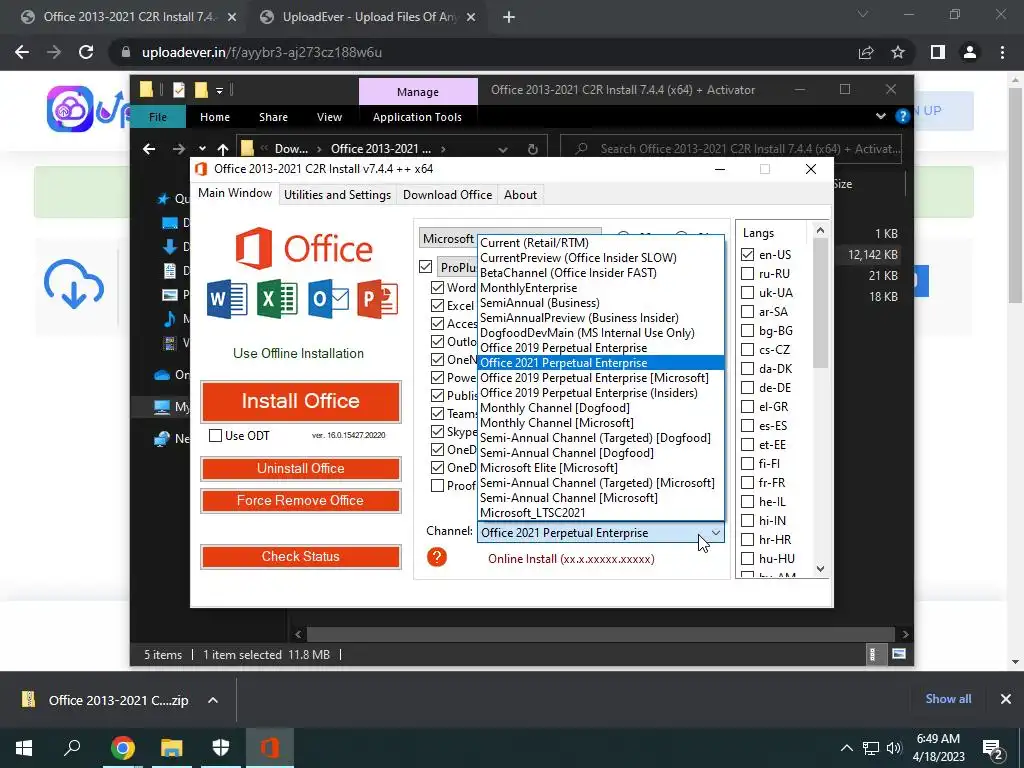Go back in Chrome
Screen dimensions: 1024x768
[x=22, y=52]
